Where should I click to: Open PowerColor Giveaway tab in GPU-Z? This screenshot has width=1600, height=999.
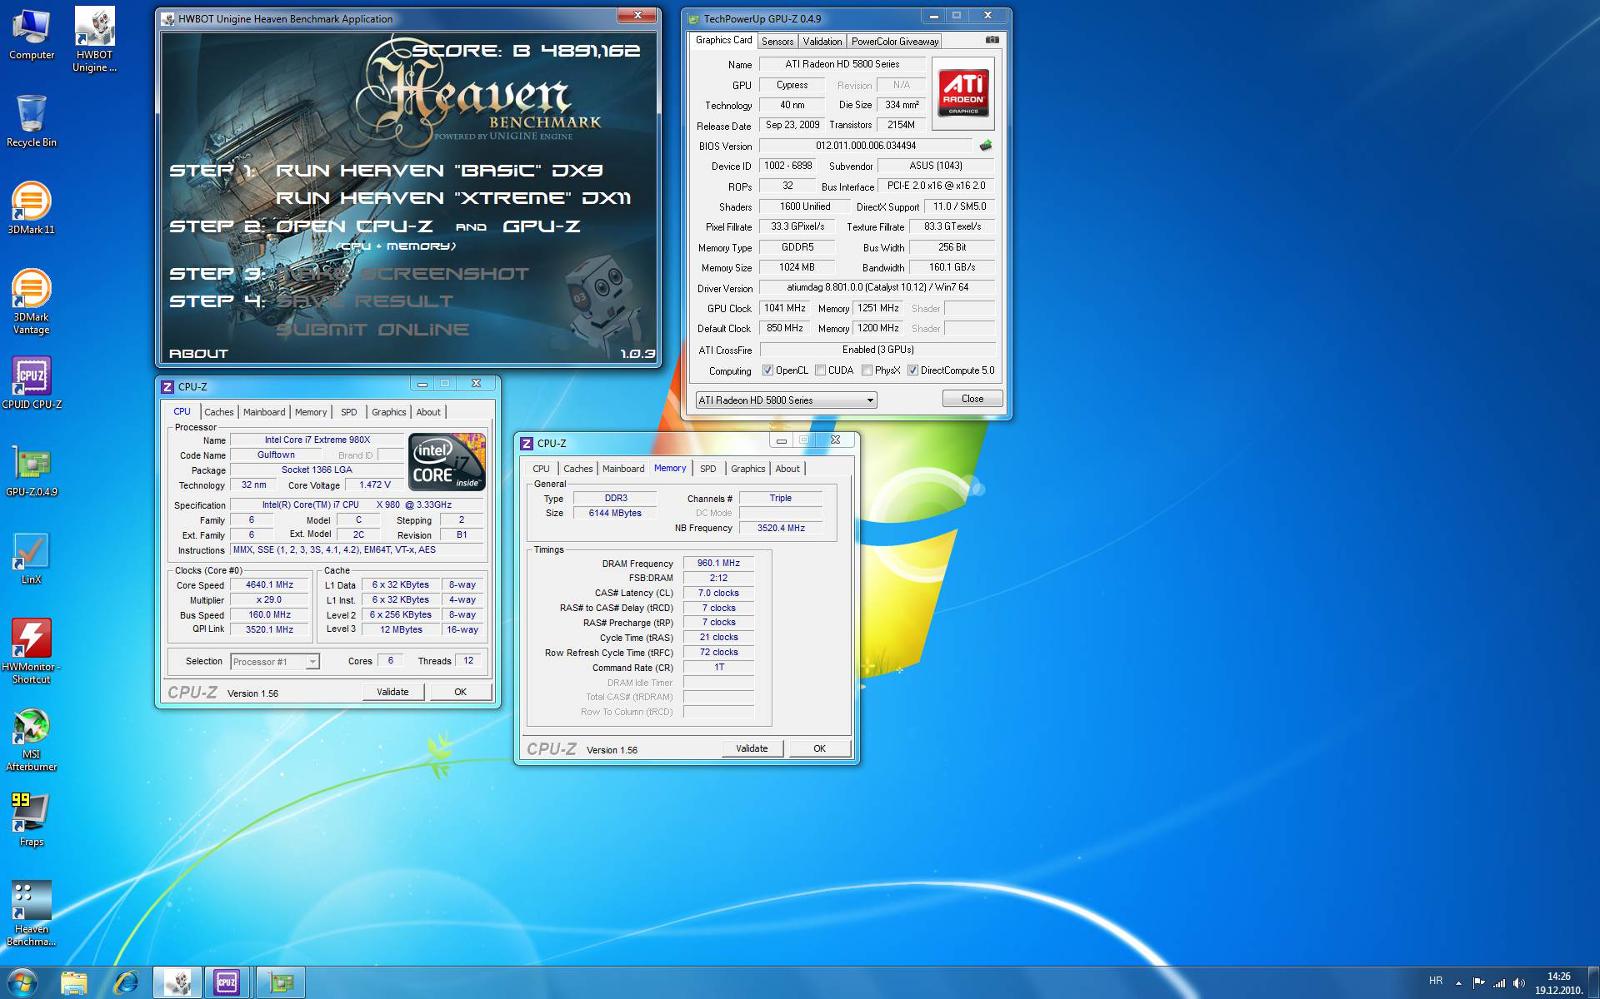(895, 41)
